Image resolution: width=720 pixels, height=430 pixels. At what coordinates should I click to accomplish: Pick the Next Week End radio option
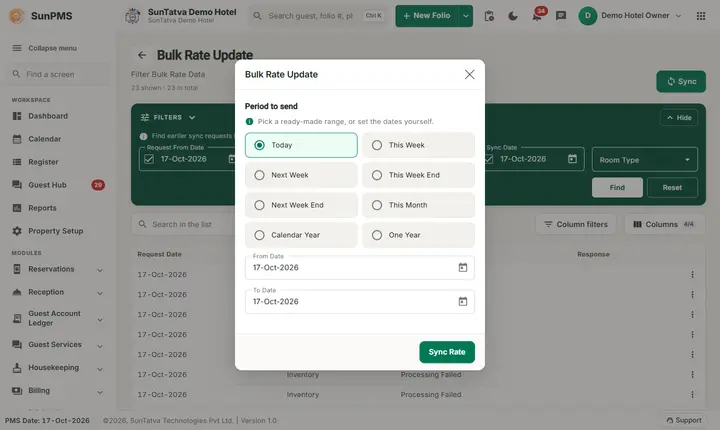[x=301, y=205]
